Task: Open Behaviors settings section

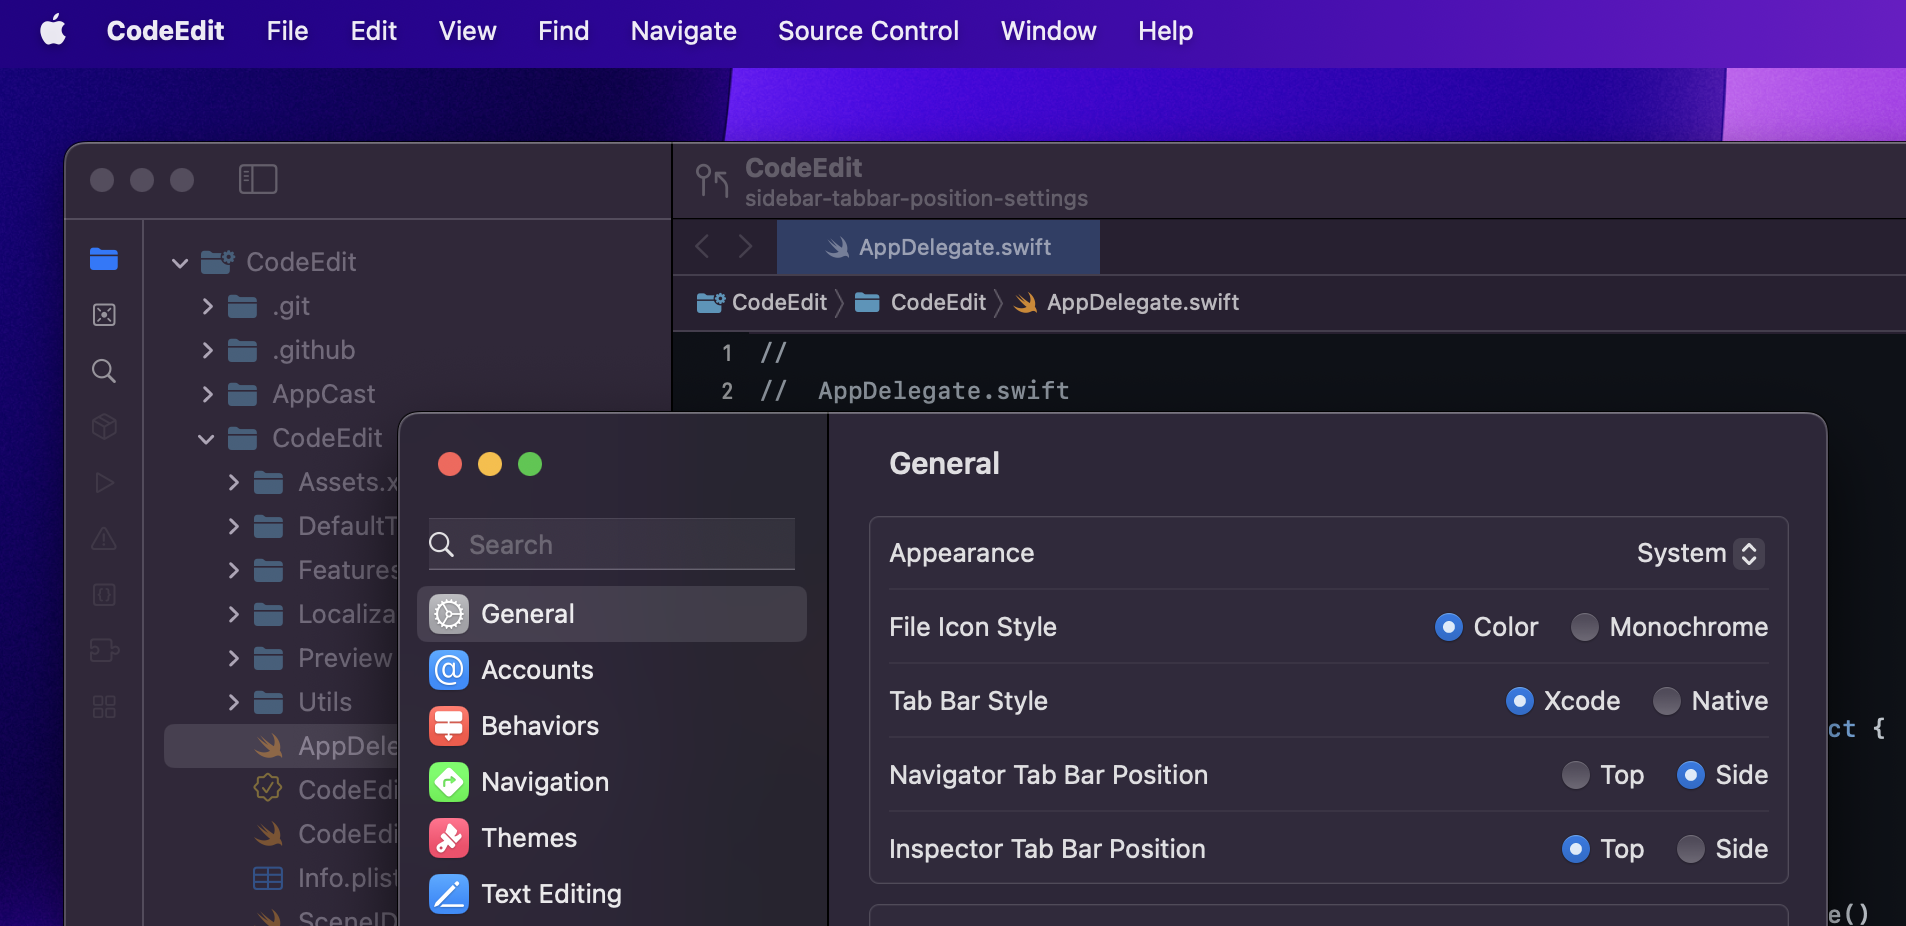Action: (612, 726)
